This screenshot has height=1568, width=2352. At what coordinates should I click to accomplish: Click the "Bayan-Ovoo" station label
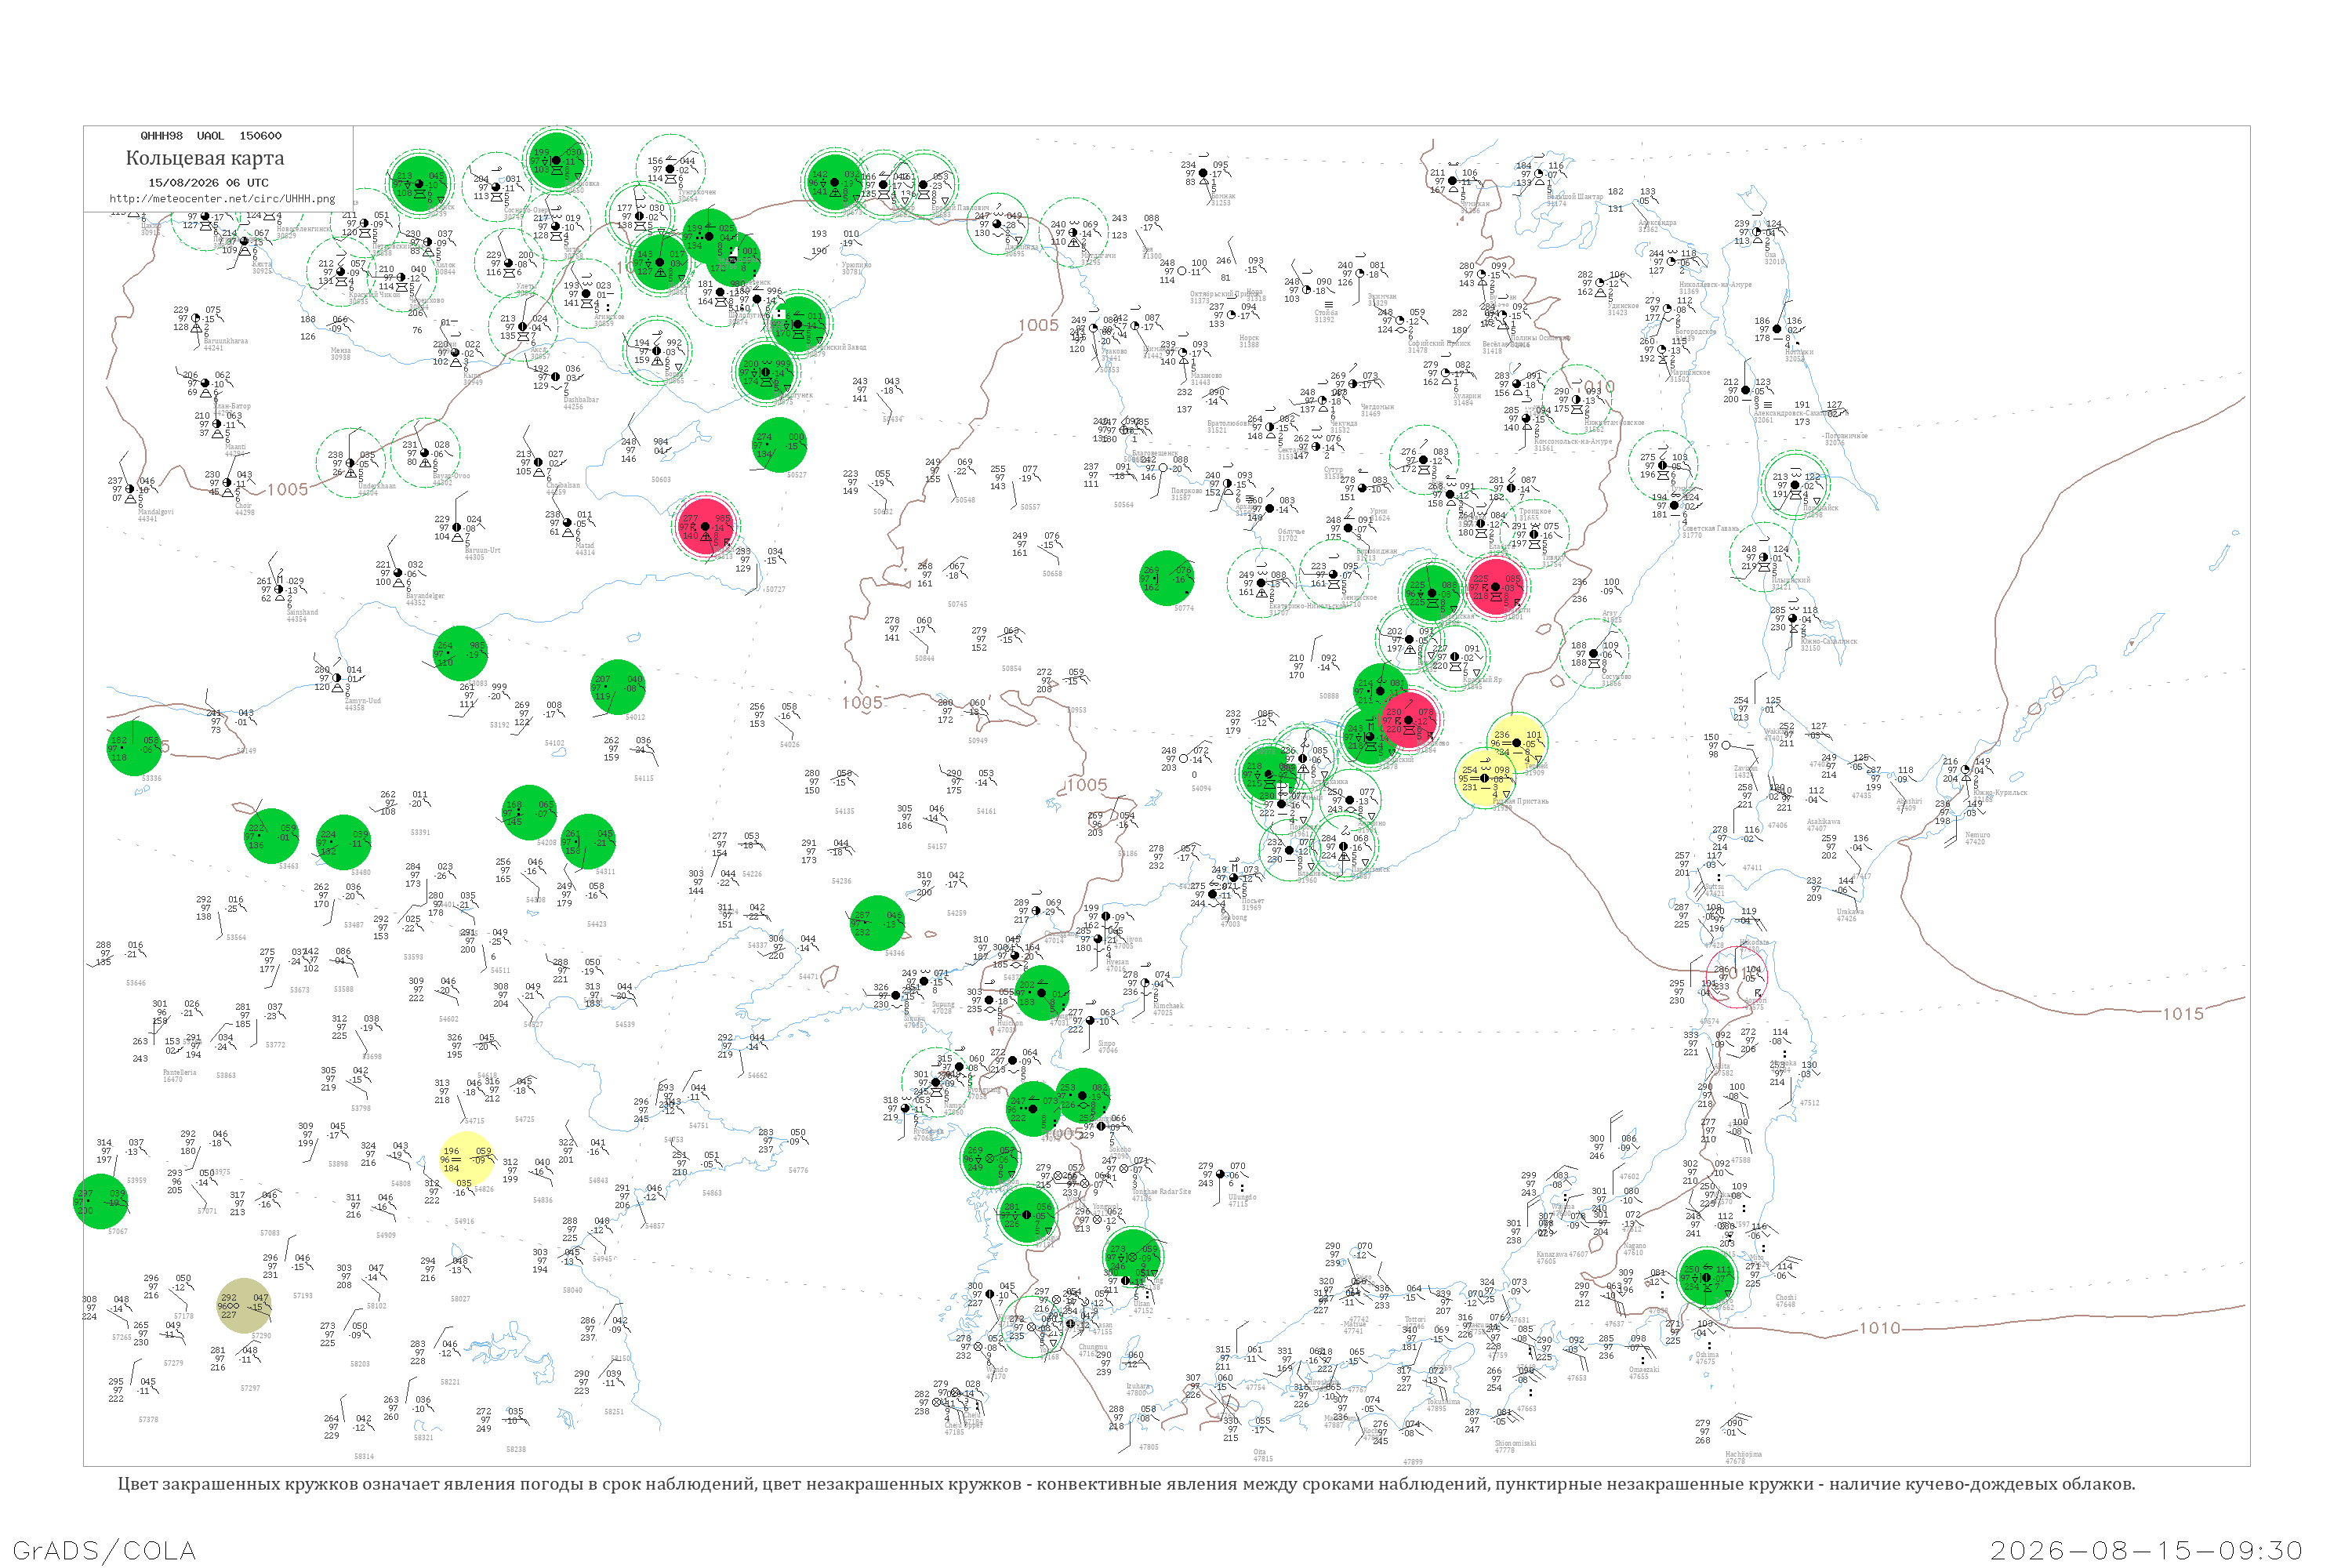(x=451, y=476)
